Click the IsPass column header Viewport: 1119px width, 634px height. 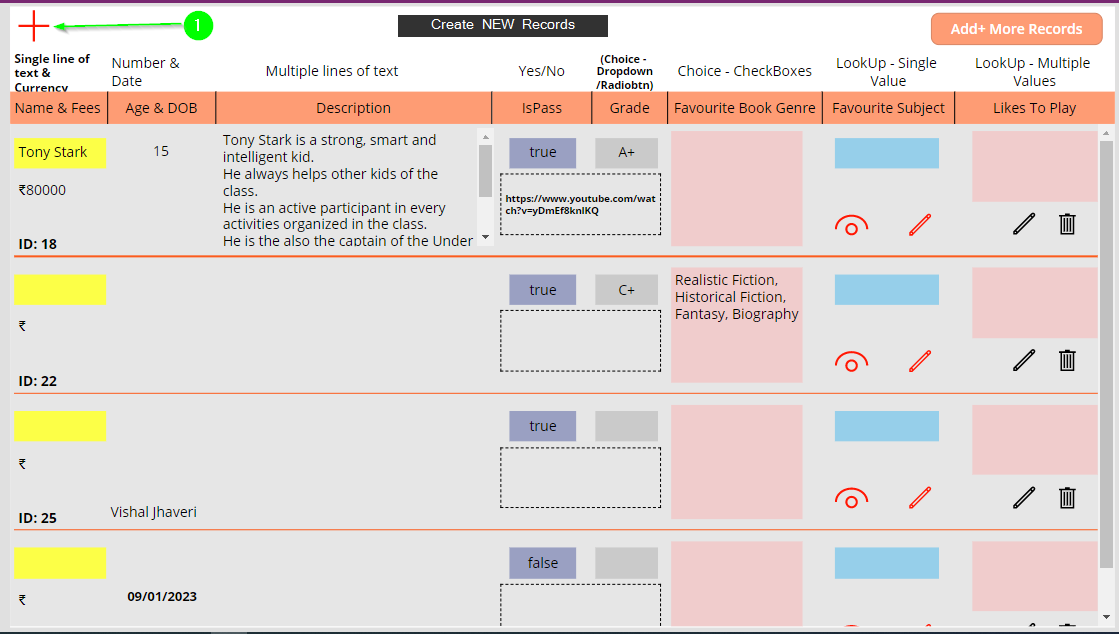[542, 108]
